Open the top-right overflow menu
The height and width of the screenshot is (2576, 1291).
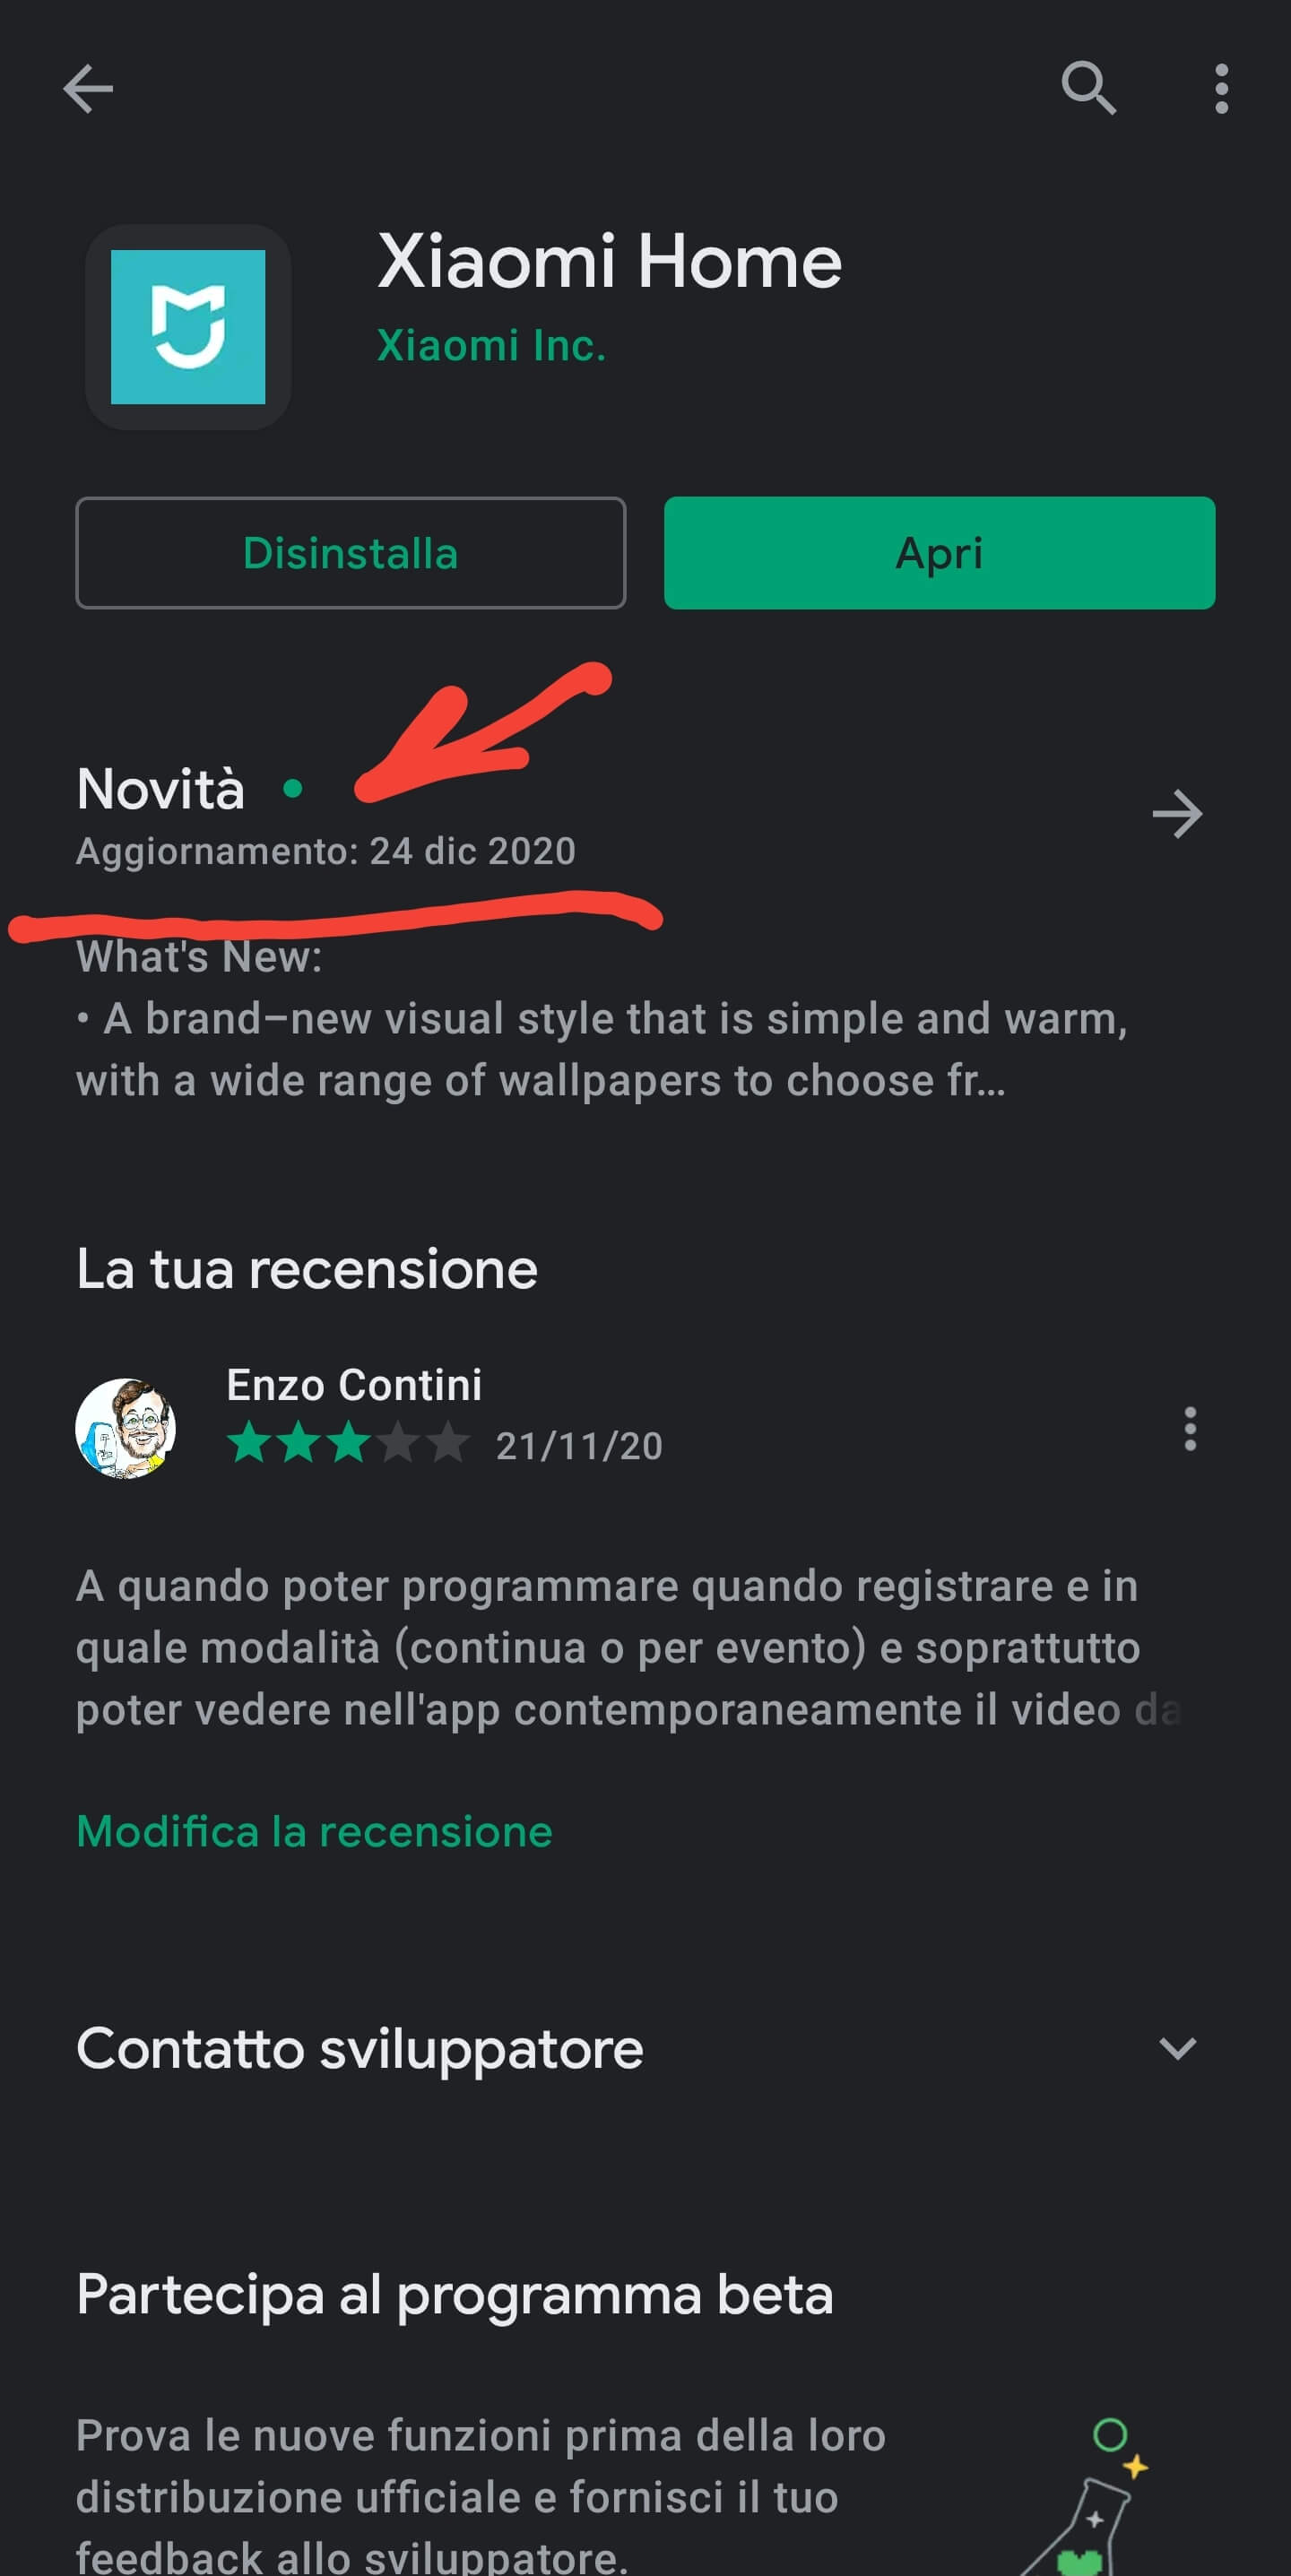1221,89
